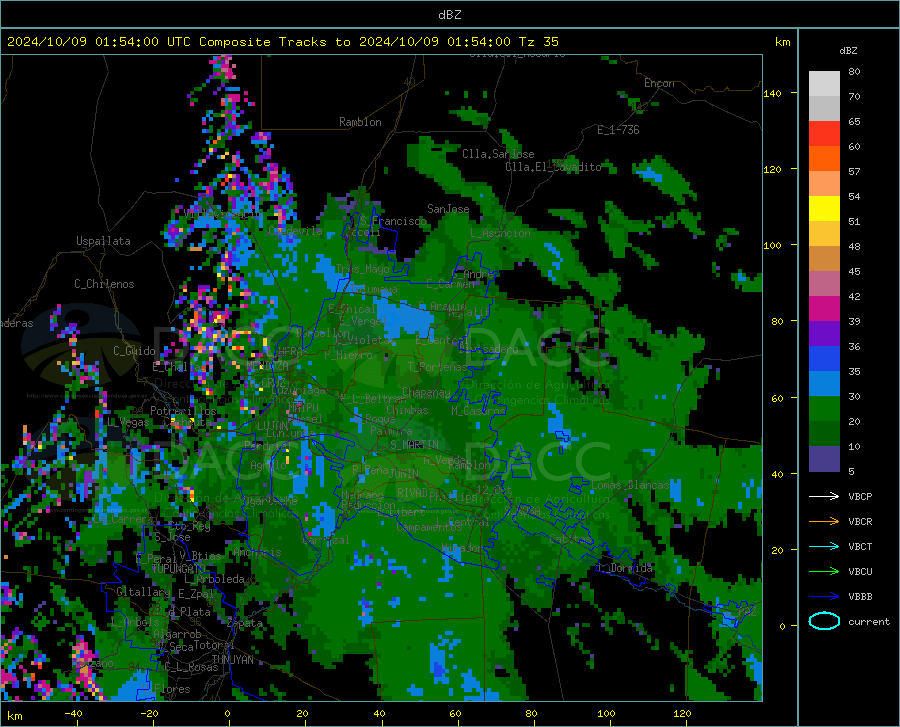Image resolution: width=900 pixels, height=727 pixels.
Task: Click the 0 tick on the vertical axis
Action: 782,626
